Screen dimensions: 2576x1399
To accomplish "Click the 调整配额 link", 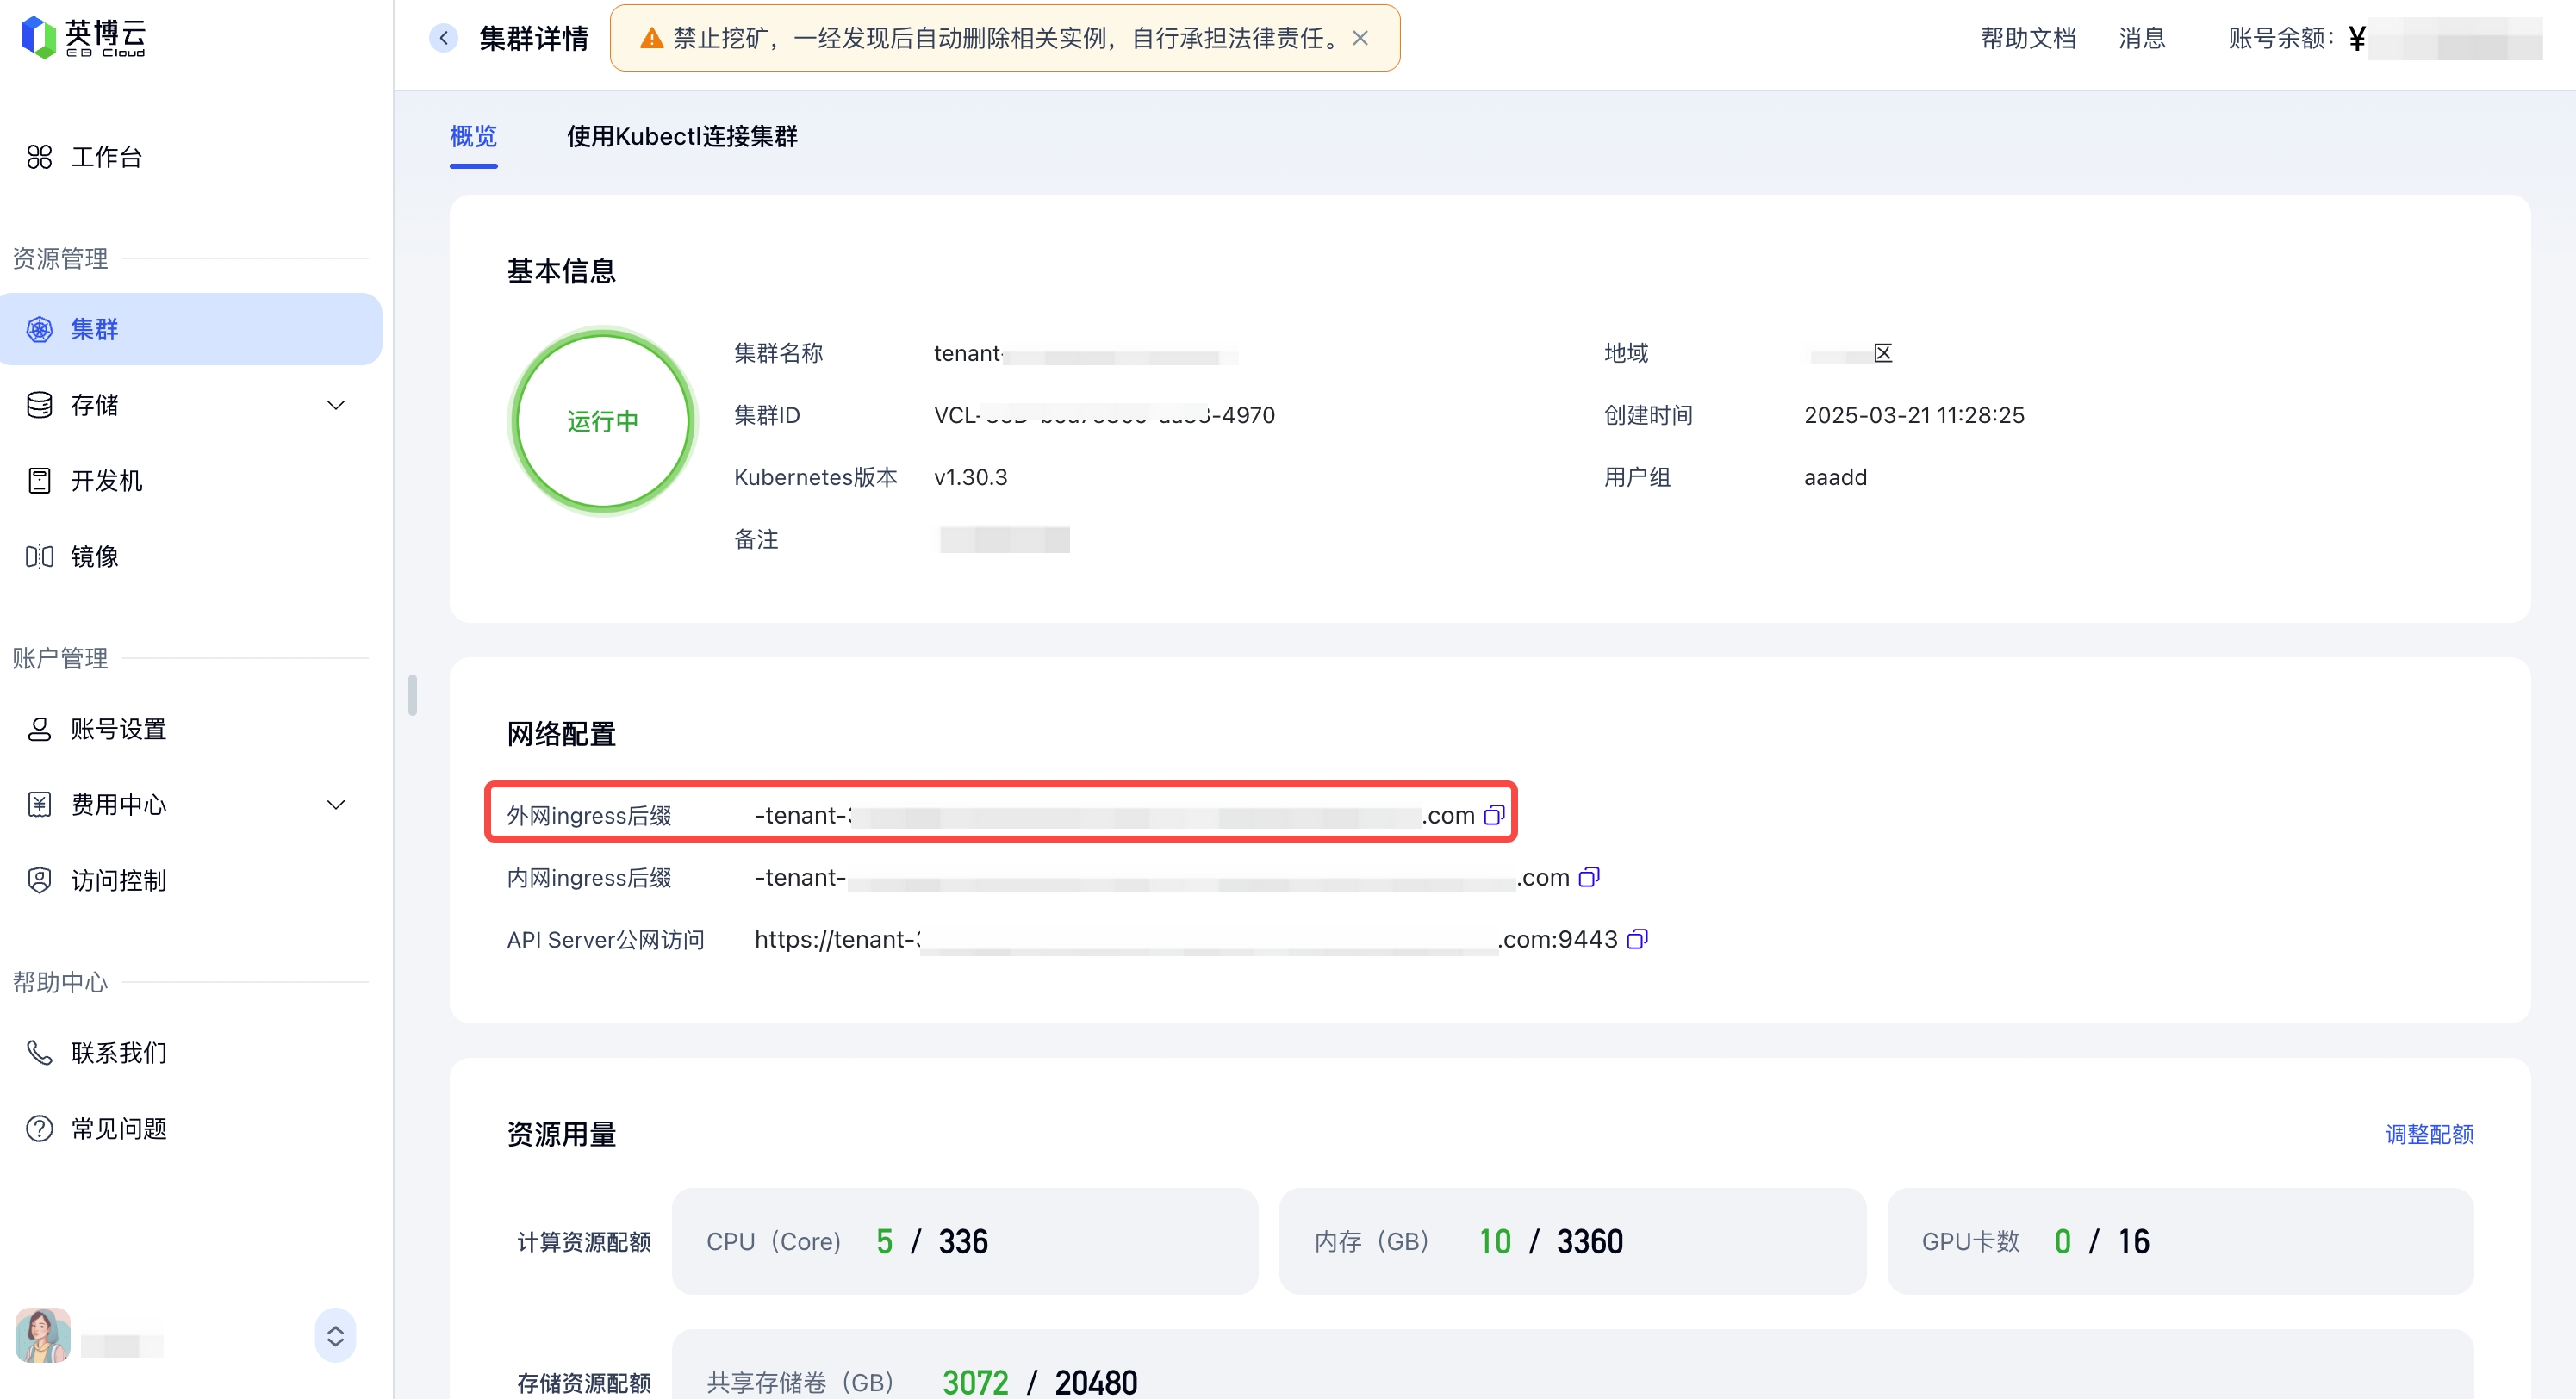I will pos(2428,1134).
